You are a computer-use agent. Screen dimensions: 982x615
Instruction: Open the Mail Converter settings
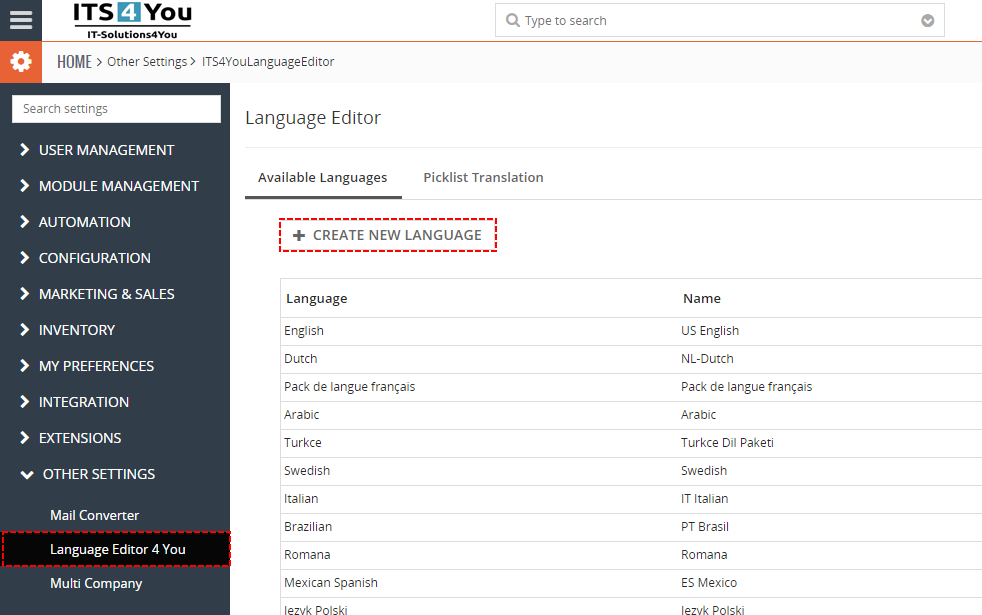pos(94,515)
